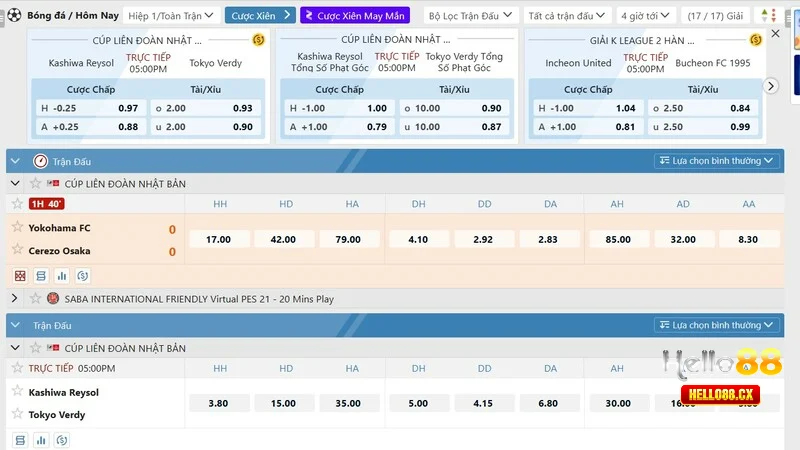Select over 2.50 odds 0.84
Viewport: 800px width, 450px height.
coord(703,108)
